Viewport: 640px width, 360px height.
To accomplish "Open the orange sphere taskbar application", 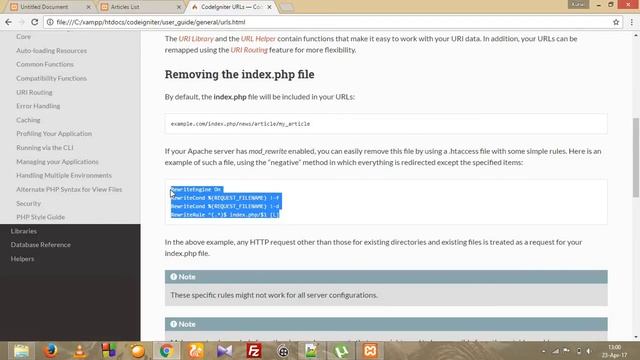I will [x=138, y=351].
